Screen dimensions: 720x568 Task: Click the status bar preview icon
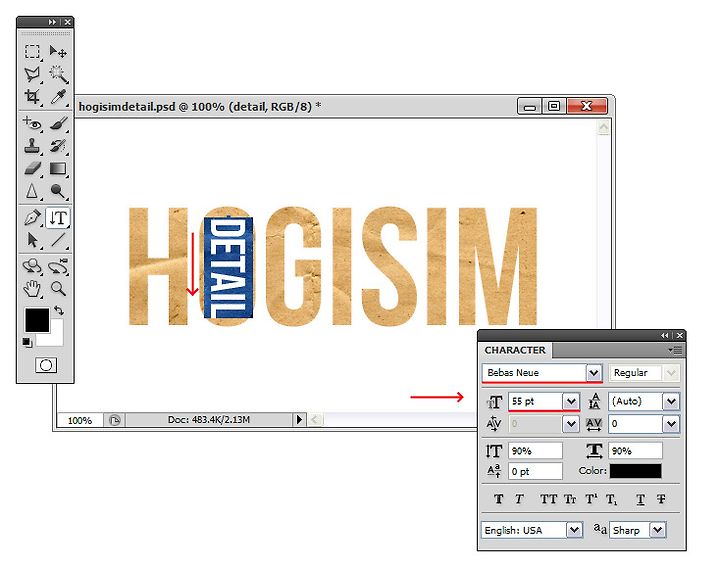coord(114,420)
